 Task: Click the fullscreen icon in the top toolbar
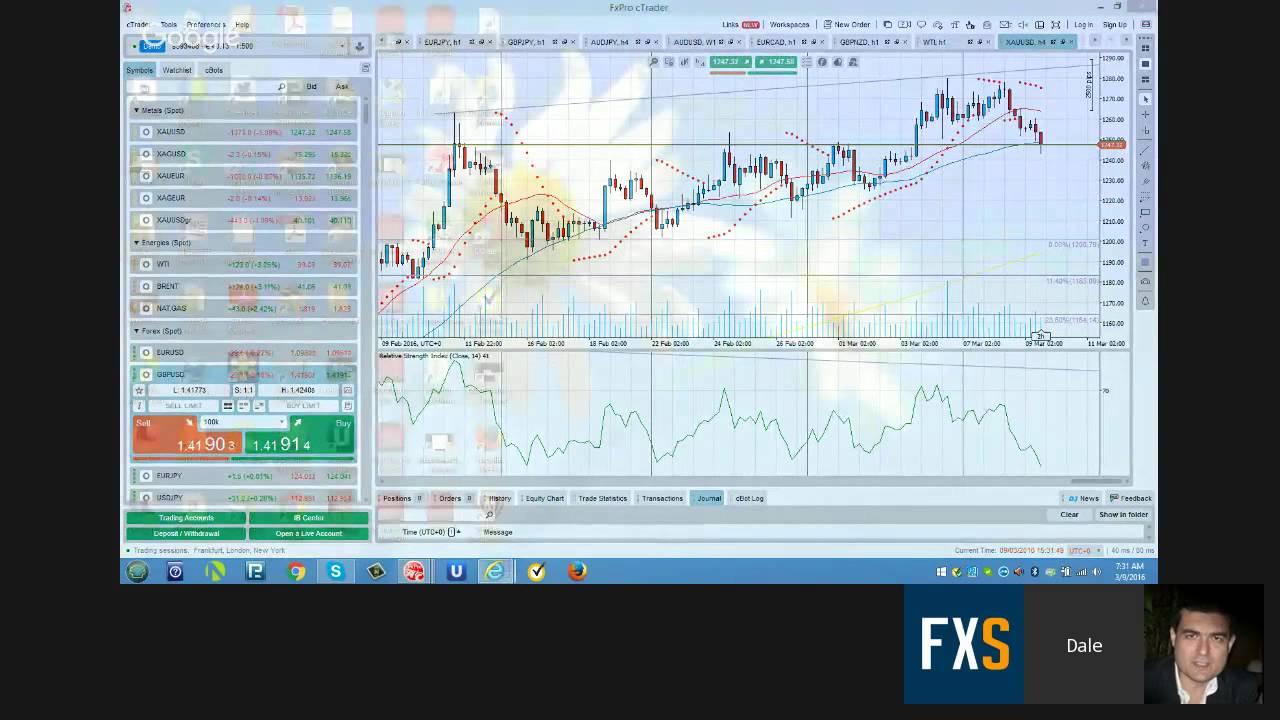click(1055, 25)
